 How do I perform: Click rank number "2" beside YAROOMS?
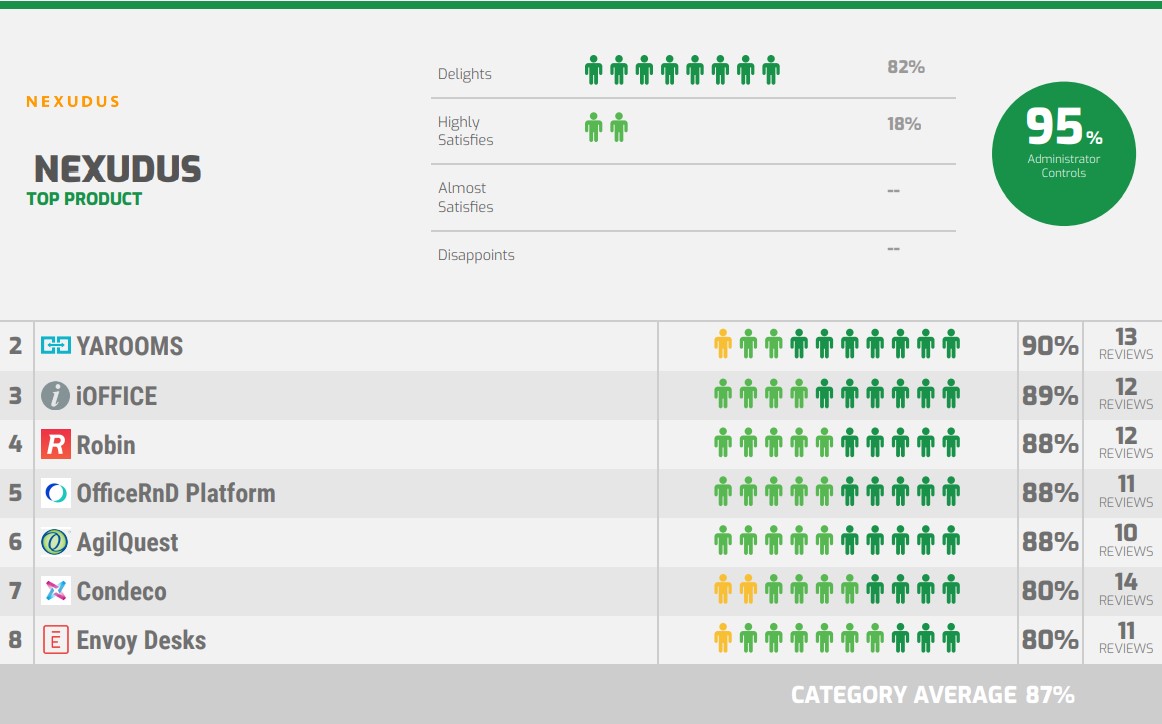pos(16,345)
